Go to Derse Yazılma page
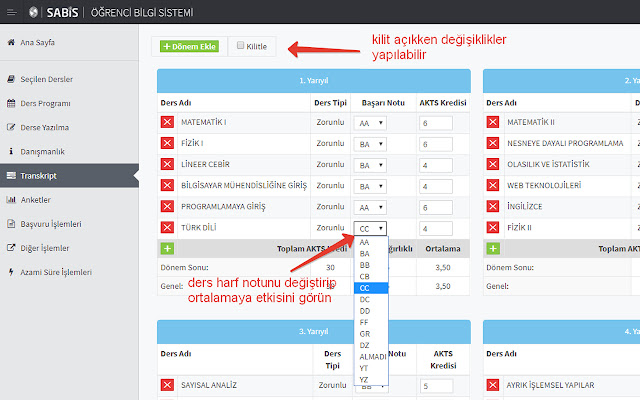 pyautogui.click(x=44, y=127)
